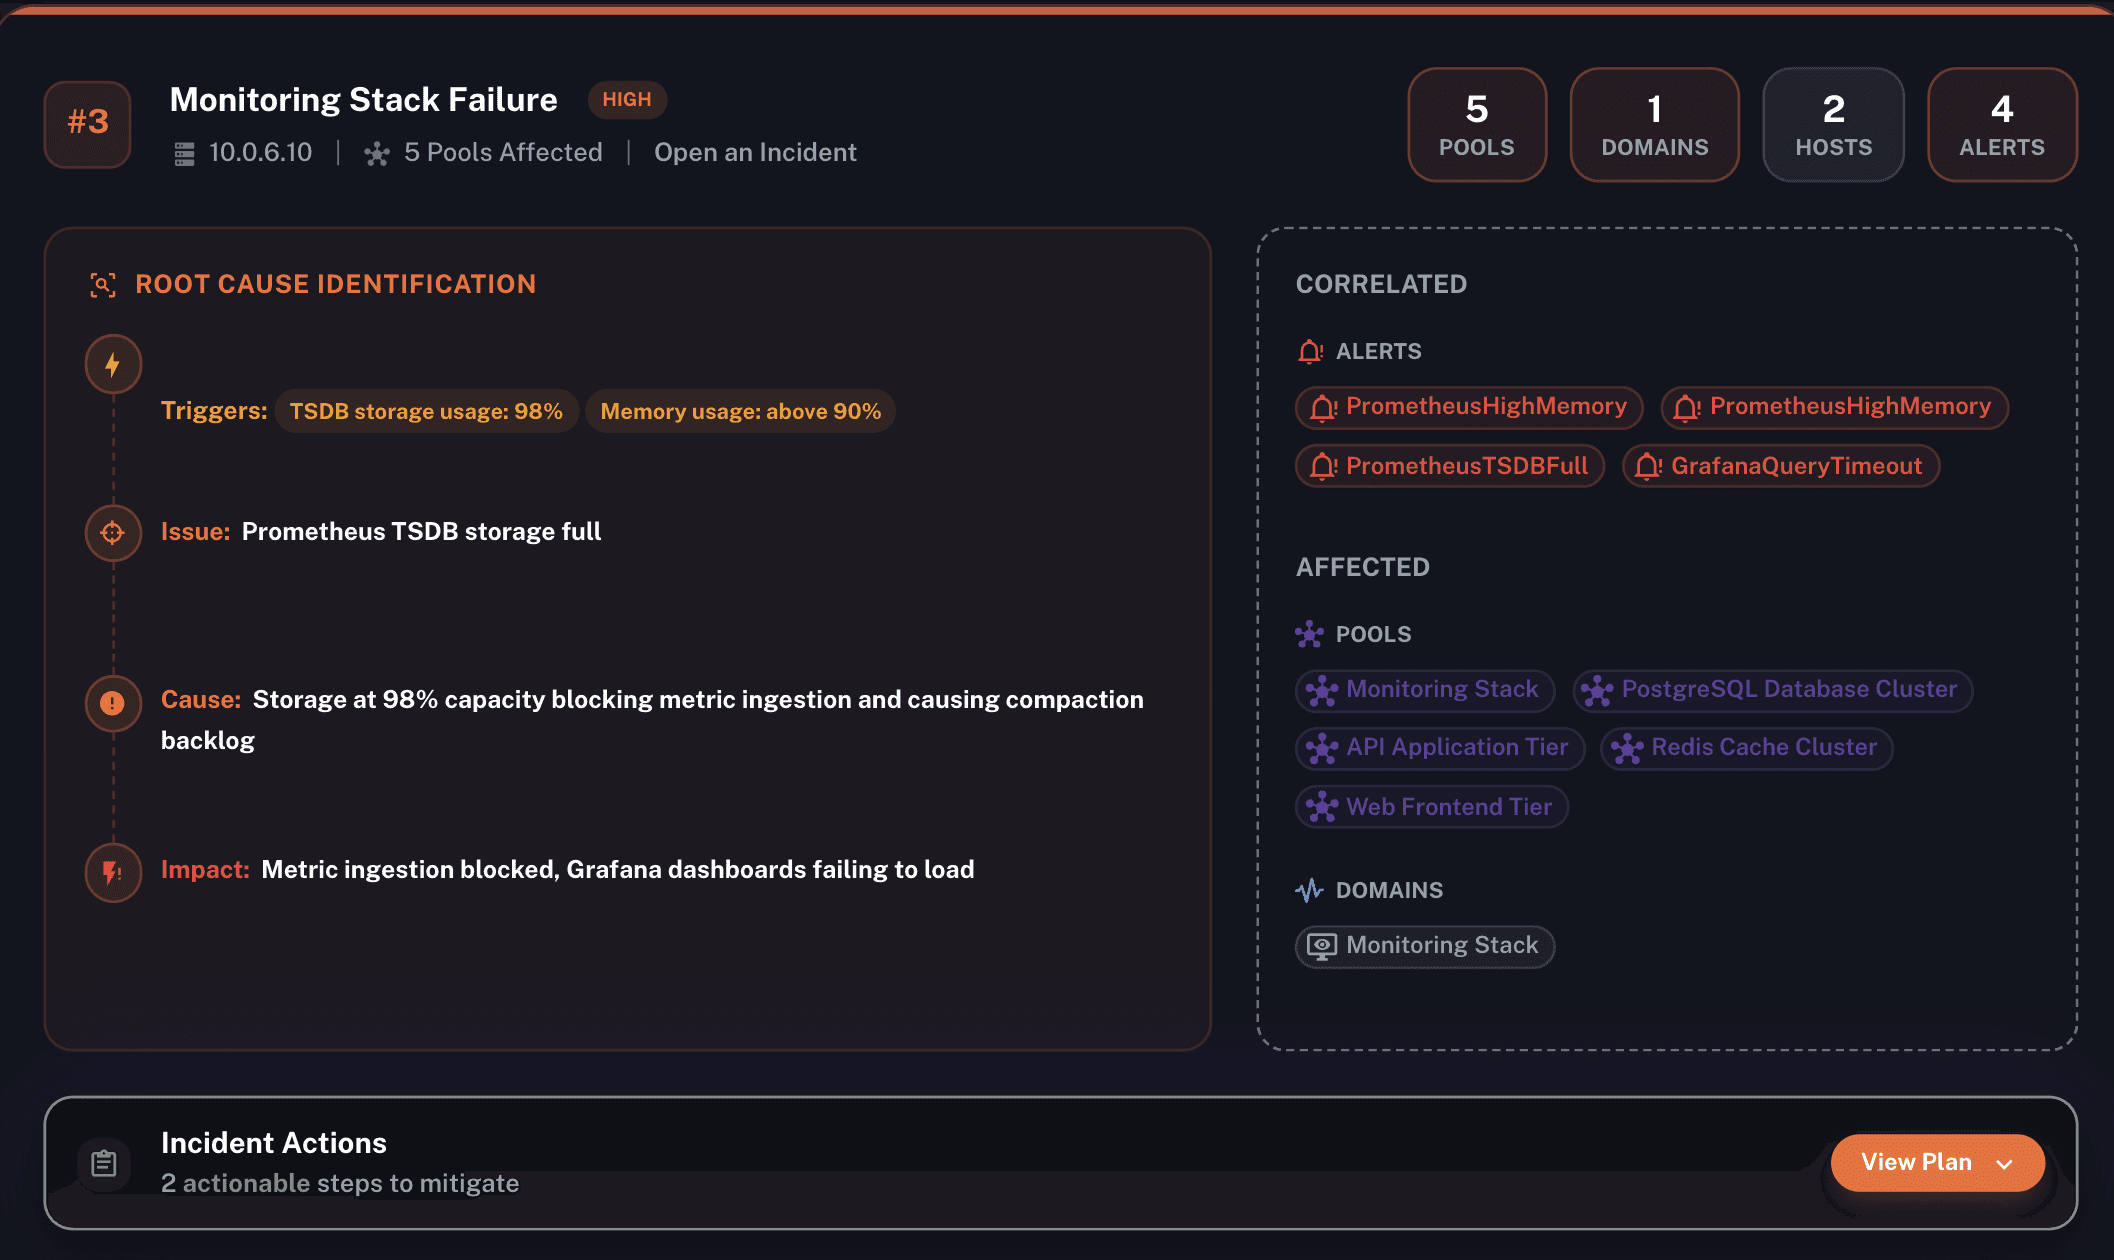The width and height of the screenshot is (2114, 1260).
Task: Click the Monitoring Stack domain tag
Action: point(1425,946)
